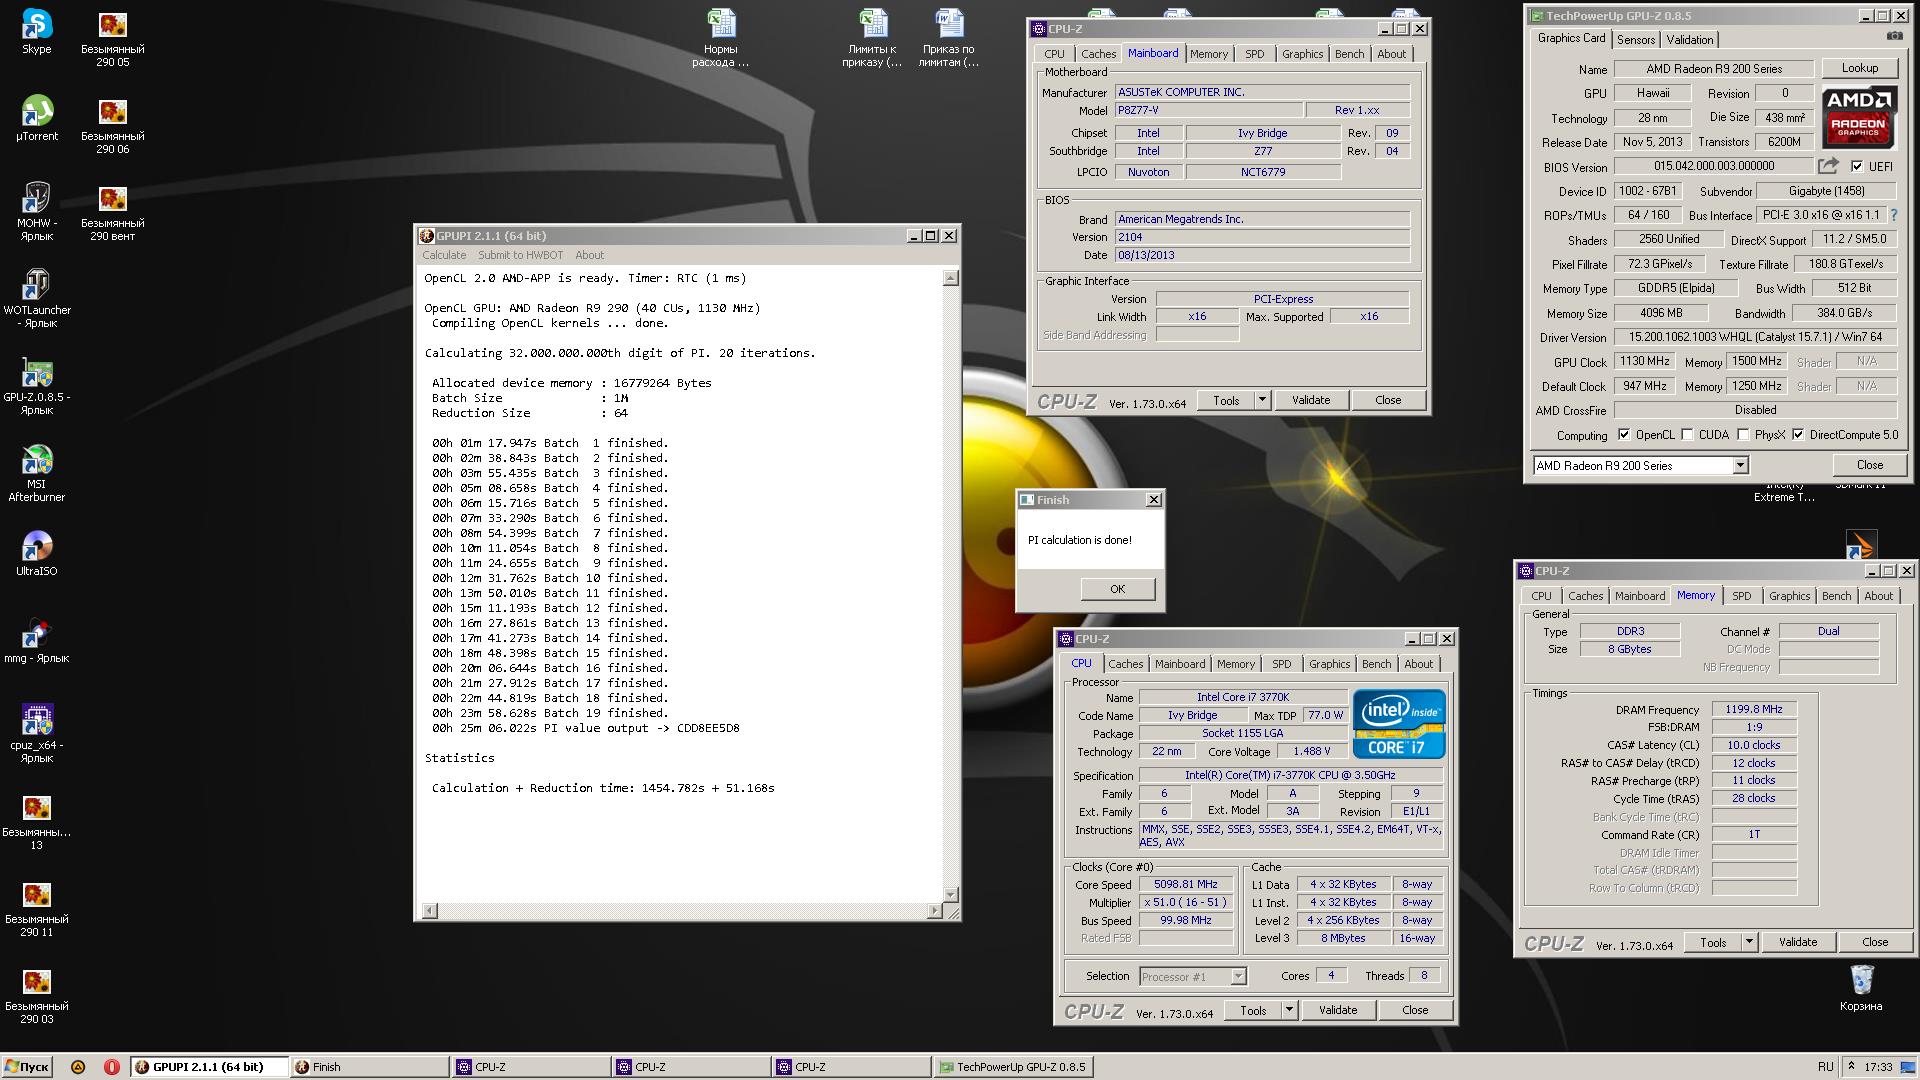Select Finish taskbar button
The image size is (1920, 1080).
(x=368, y=1067)
